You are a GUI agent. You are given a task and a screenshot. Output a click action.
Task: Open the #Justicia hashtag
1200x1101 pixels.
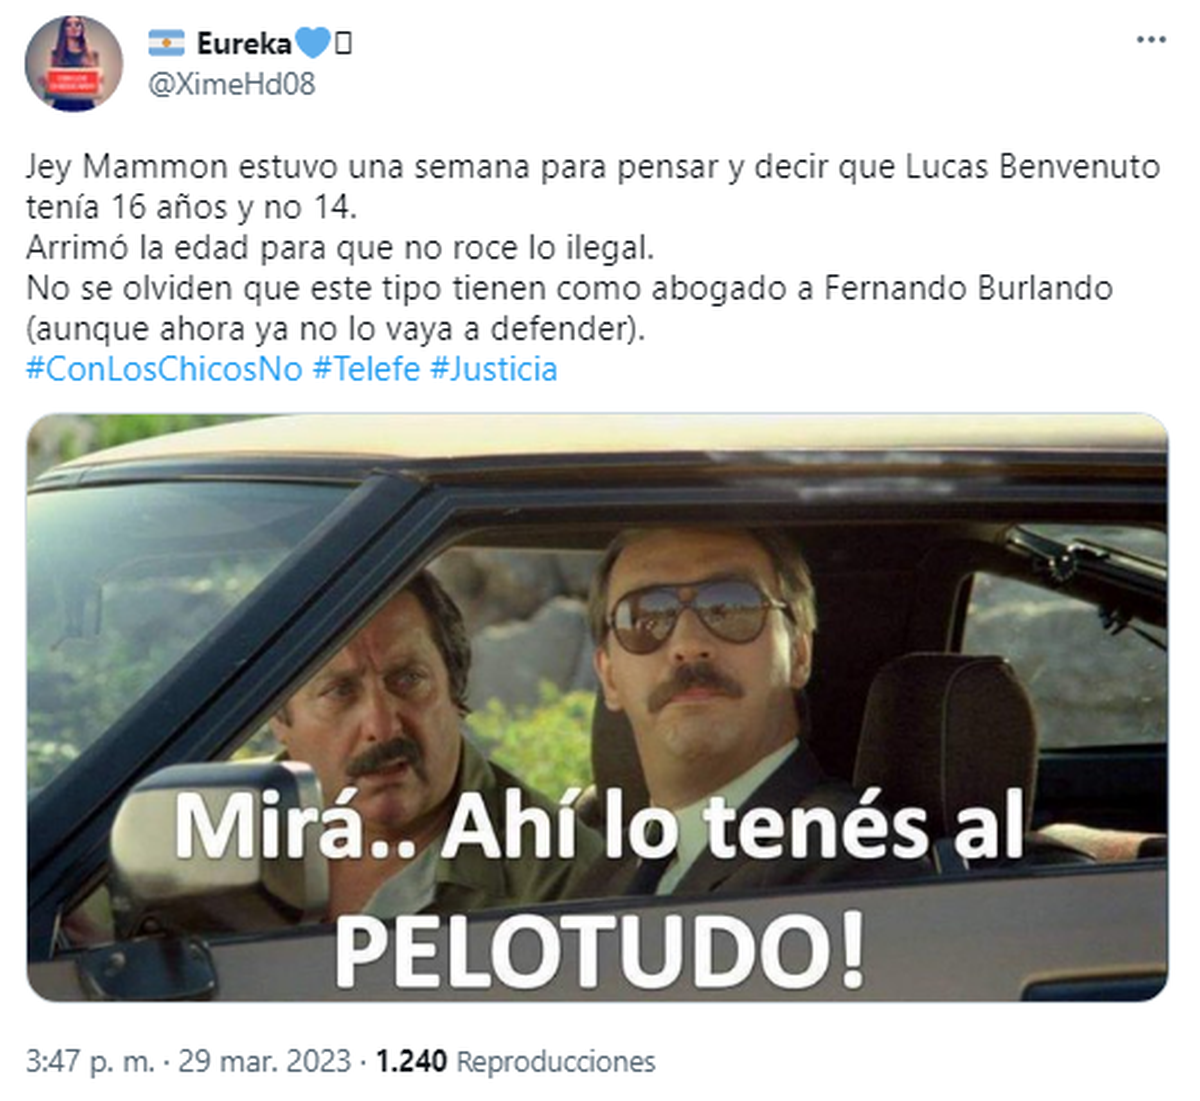(x=493, y=369)
